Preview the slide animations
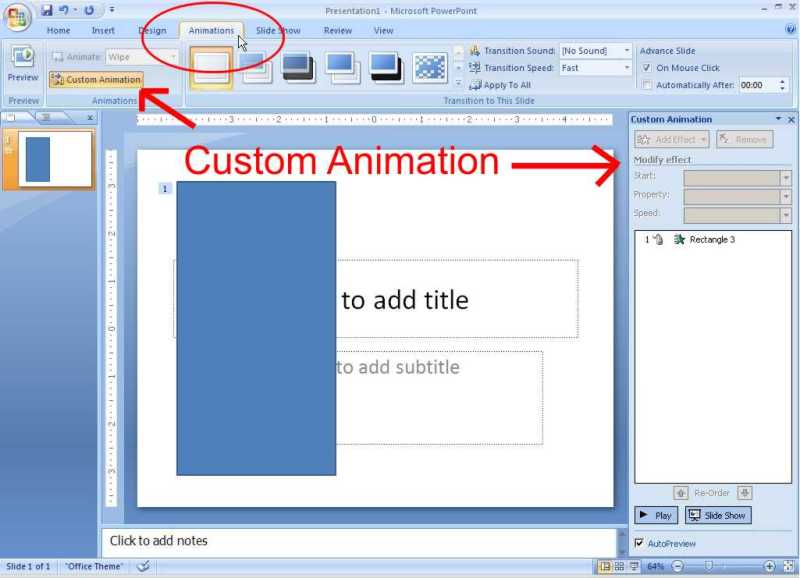 pos(23,64)
